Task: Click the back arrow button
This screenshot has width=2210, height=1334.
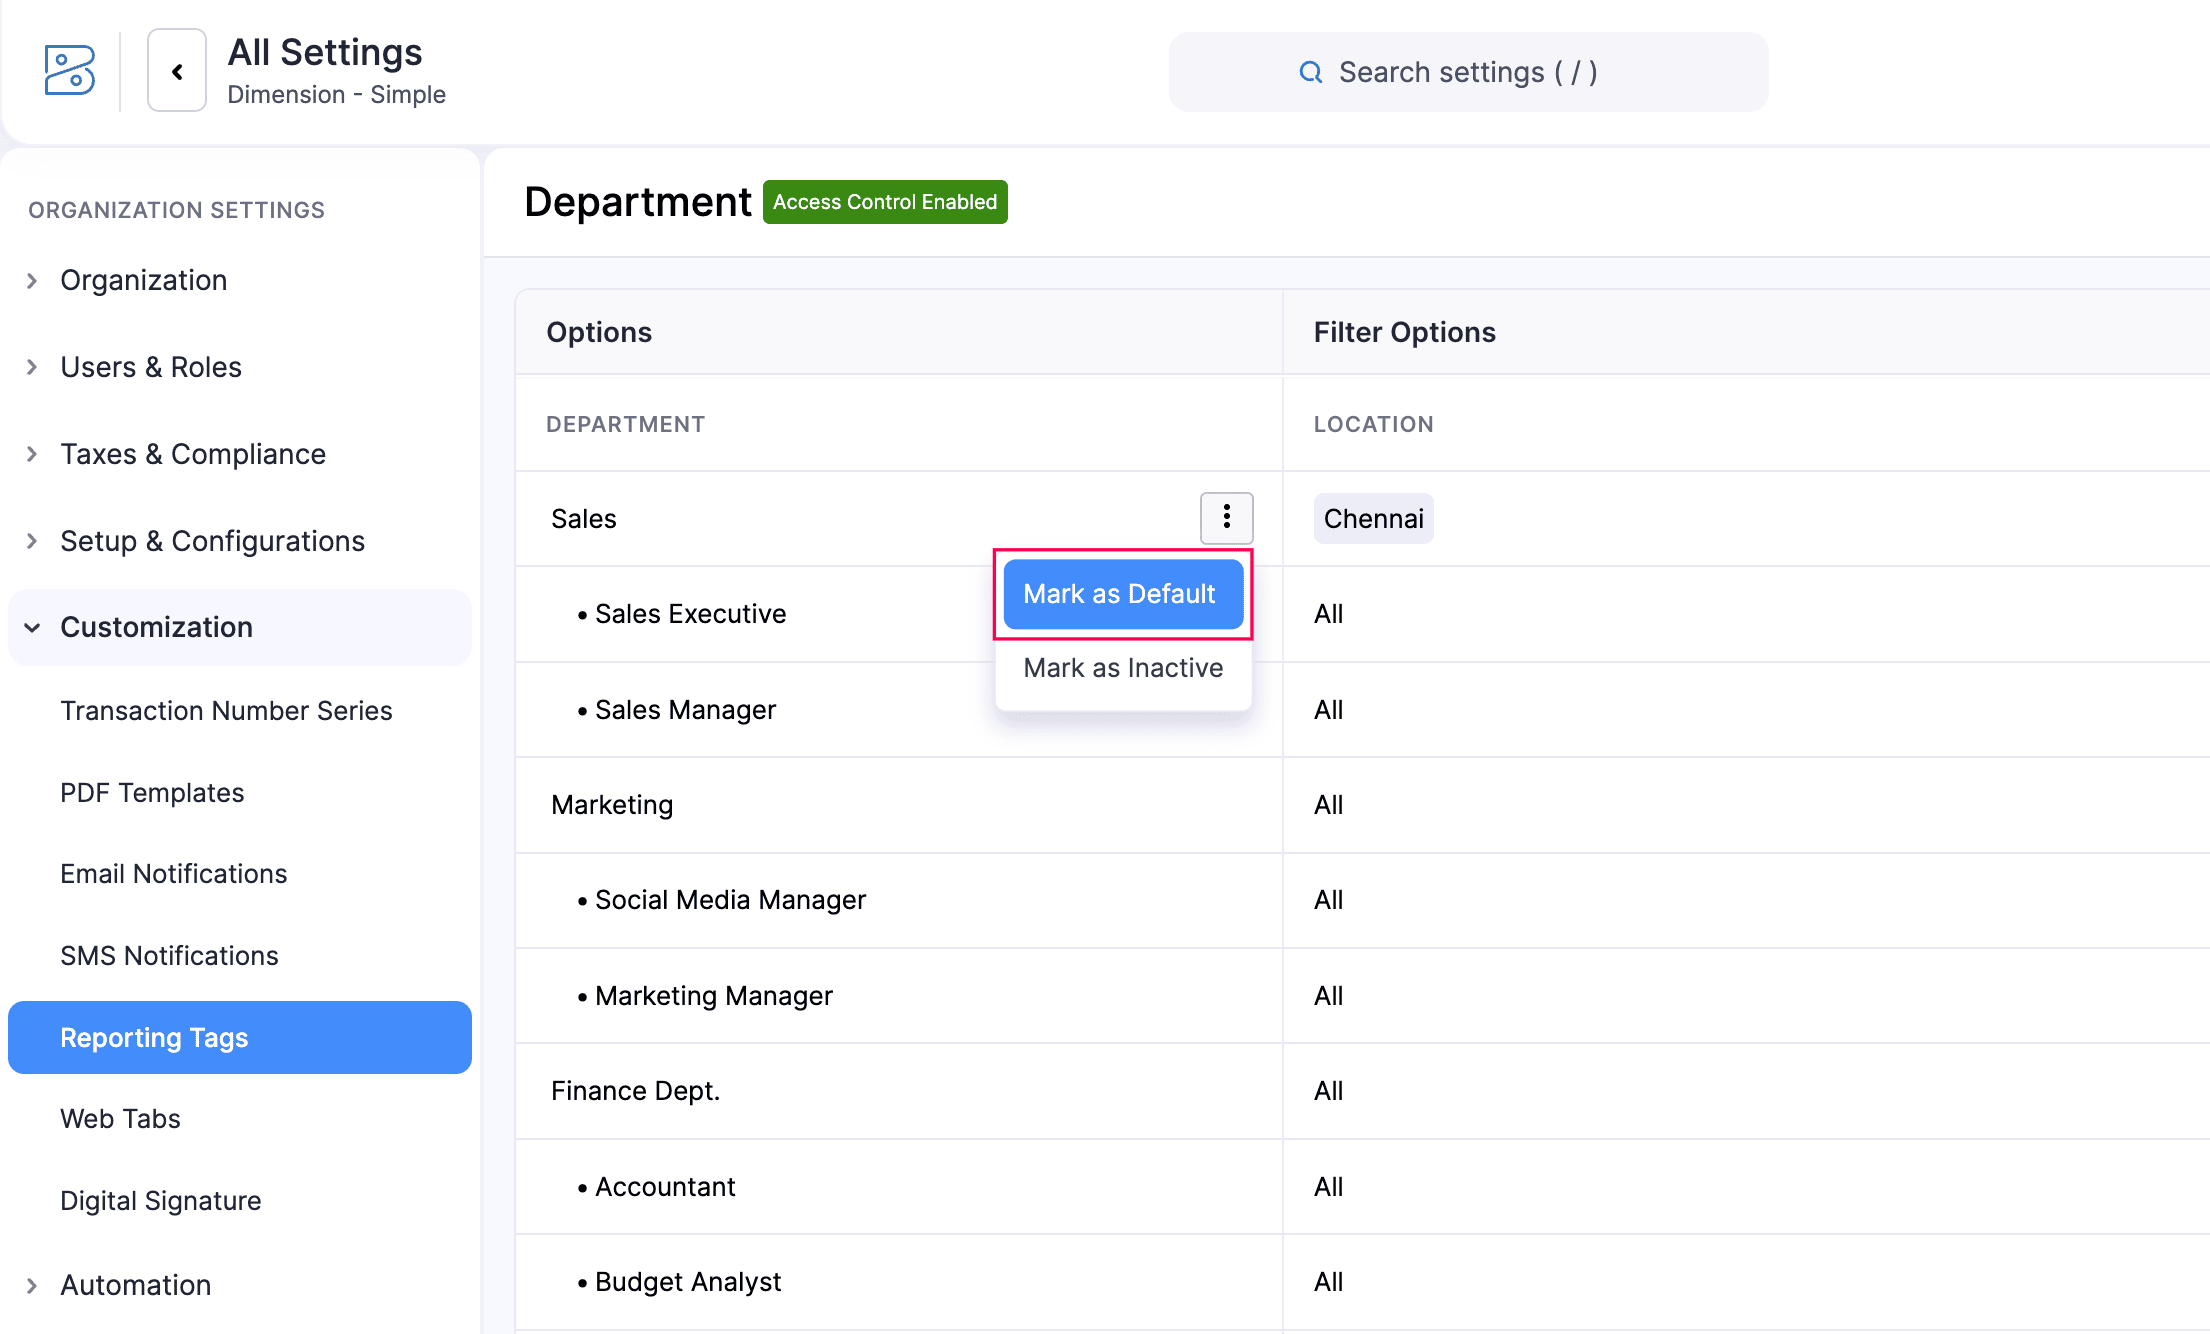Action: (177, 71)
